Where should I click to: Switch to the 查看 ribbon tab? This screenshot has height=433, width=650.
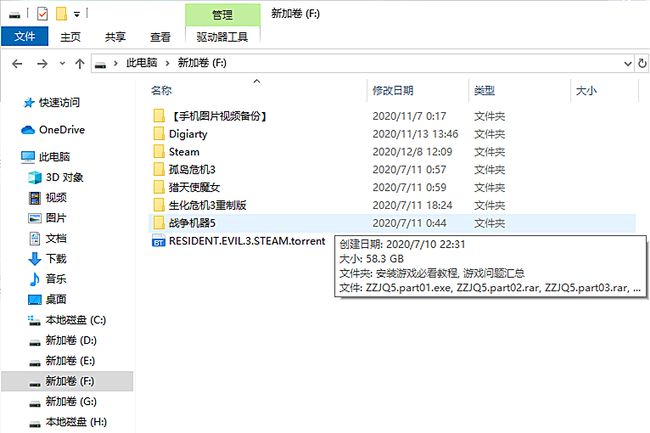(x=160, y=37)
